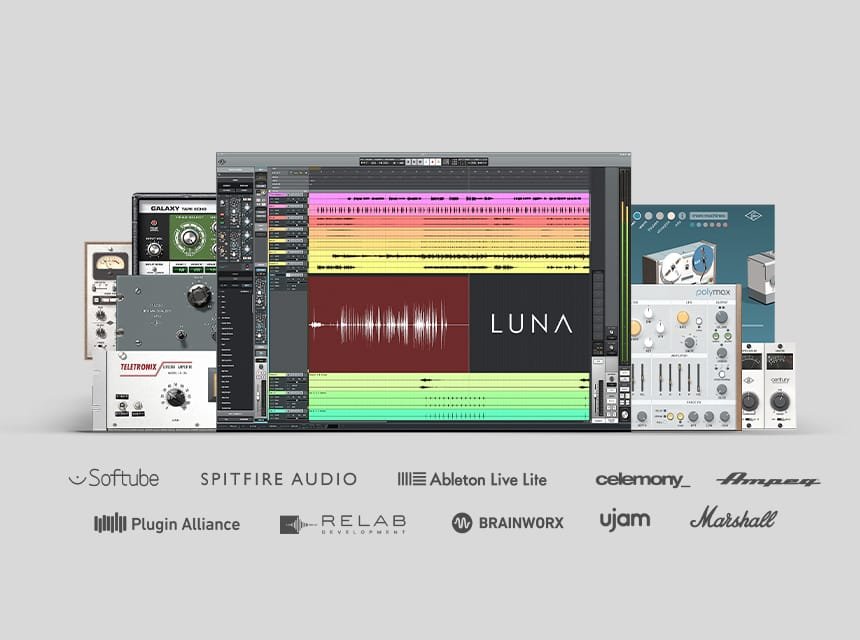Screen dimensions: 860x640
Task: Click the Marshall logo
Action: pyautogui.click(x=732, y=518)
